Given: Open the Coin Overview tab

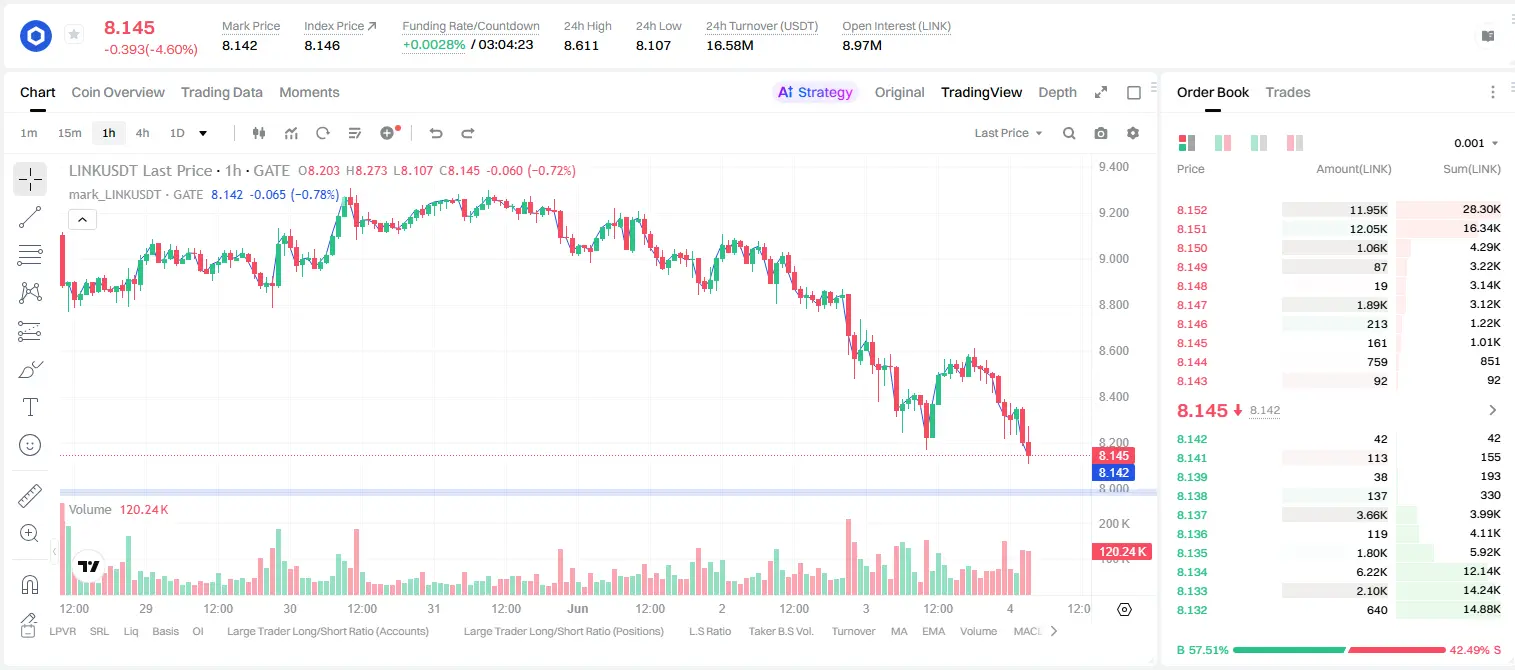Looking at the screenshot, I should coord(118,92).
